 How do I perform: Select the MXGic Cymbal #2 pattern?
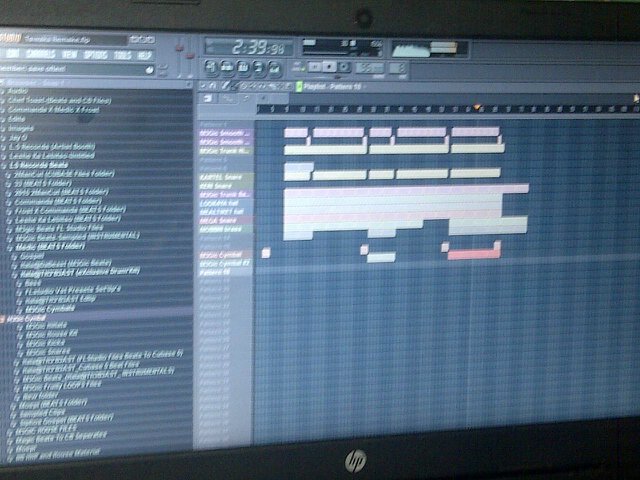[x=225, y=264]
